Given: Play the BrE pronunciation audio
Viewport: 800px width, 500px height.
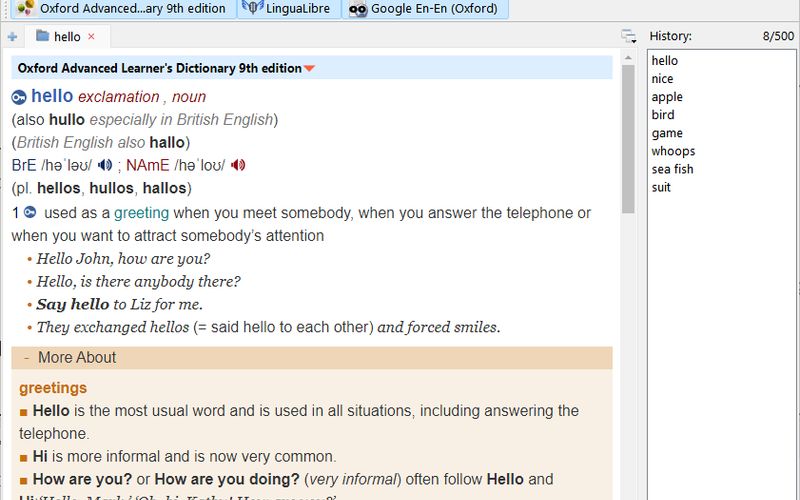Looking at the screenshot, I should coord(105,165).
